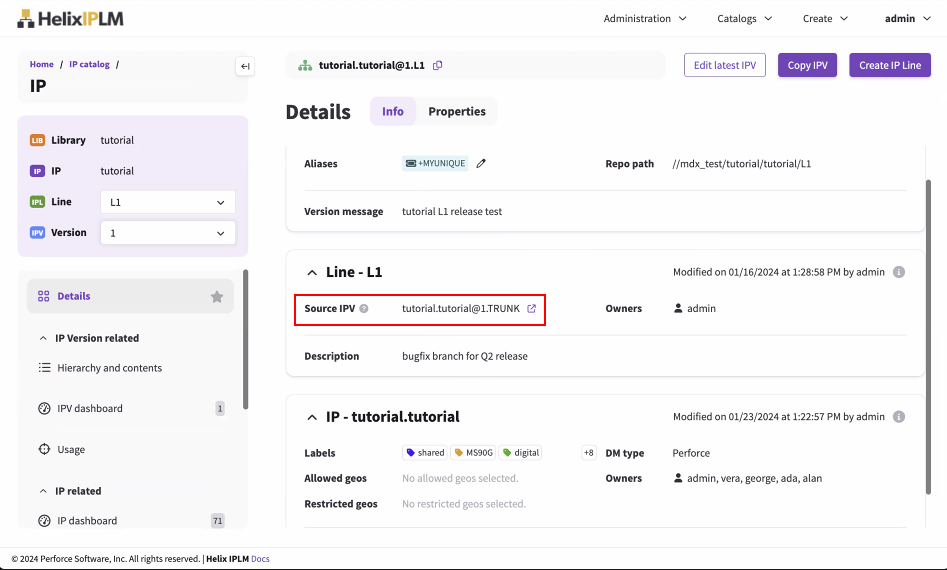Viewport: 947px width, 570px height.
Task: Click the Source IPV help question icon
Action: pyautogui.click(x=364, y=309)
